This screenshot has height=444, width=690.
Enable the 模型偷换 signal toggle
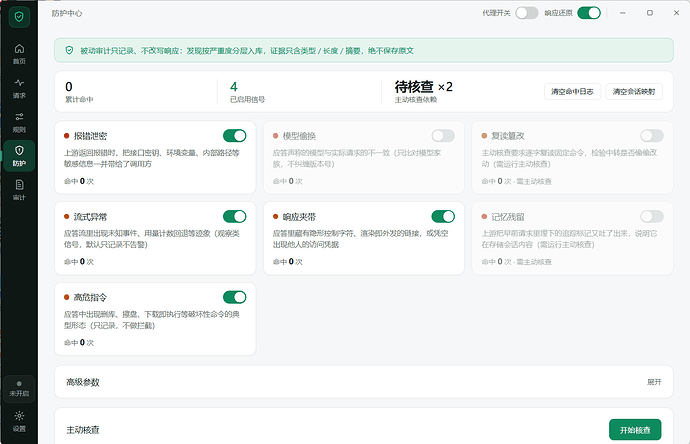point(443,136)
